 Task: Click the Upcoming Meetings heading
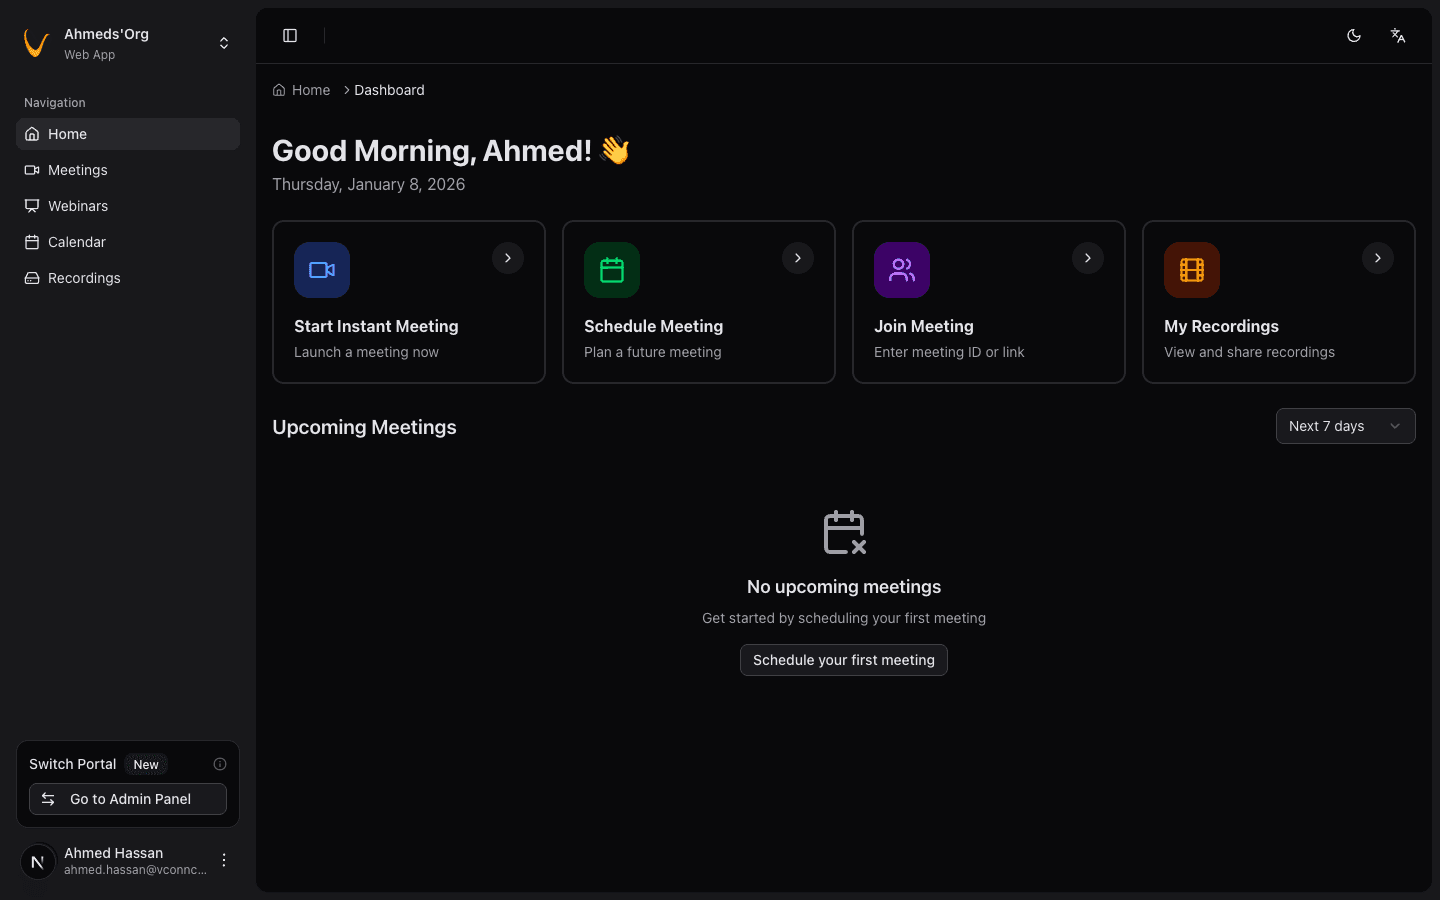coord(364,427)
